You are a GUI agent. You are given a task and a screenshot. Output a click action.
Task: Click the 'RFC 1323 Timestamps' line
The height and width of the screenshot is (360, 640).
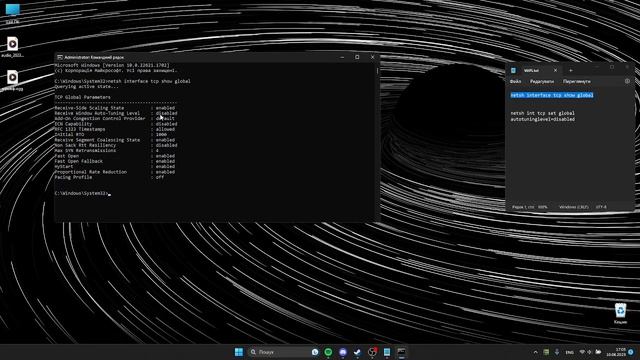[x=115, y=129]
